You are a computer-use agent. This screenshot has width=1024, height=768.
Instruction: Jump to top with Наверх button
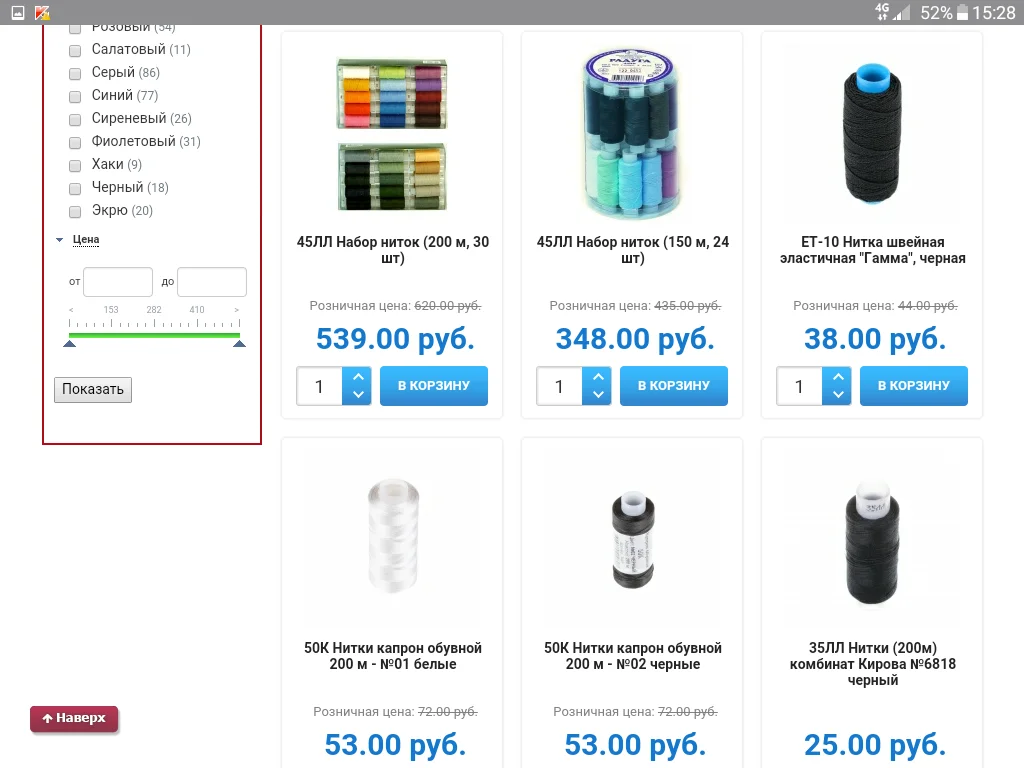(x=74, y=719)
